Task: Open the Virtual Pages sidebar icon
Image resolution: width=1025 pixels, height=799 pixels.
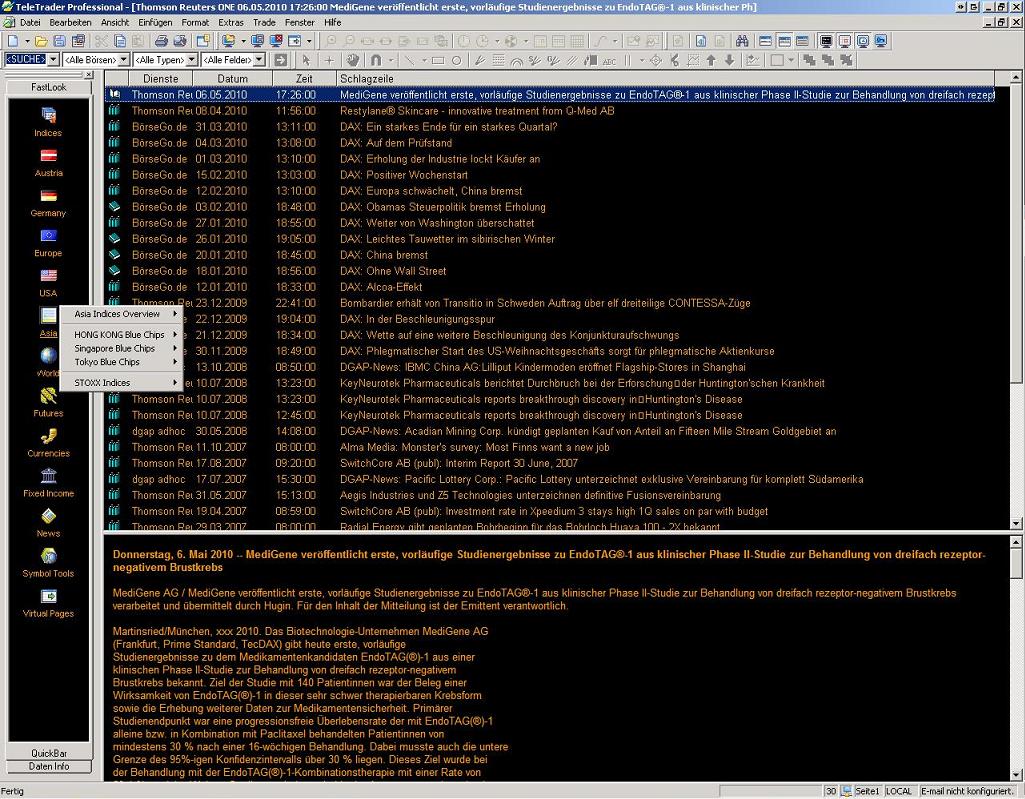Action: [48, 596]
